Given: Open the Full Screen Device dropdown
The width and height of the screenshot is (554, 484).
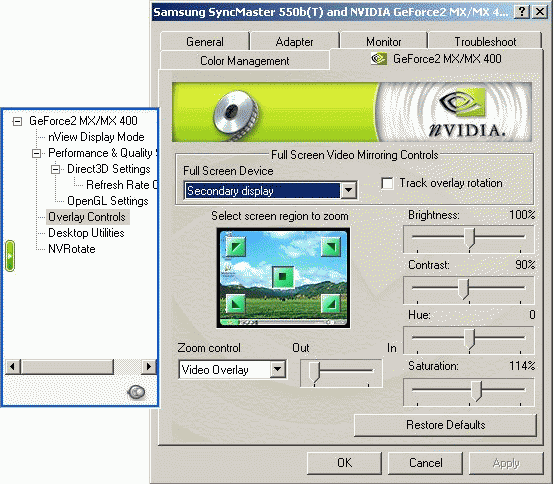Looking at the screenshot, I should [348, 191].
